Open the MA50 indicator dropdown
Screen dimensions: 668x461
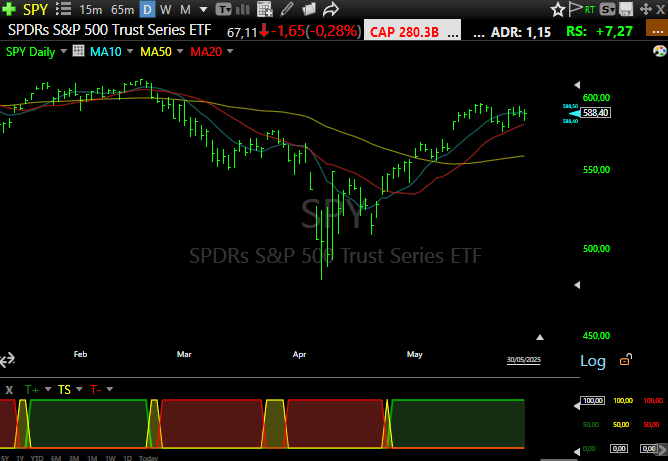pyautogui.click(x=180, y=51)
